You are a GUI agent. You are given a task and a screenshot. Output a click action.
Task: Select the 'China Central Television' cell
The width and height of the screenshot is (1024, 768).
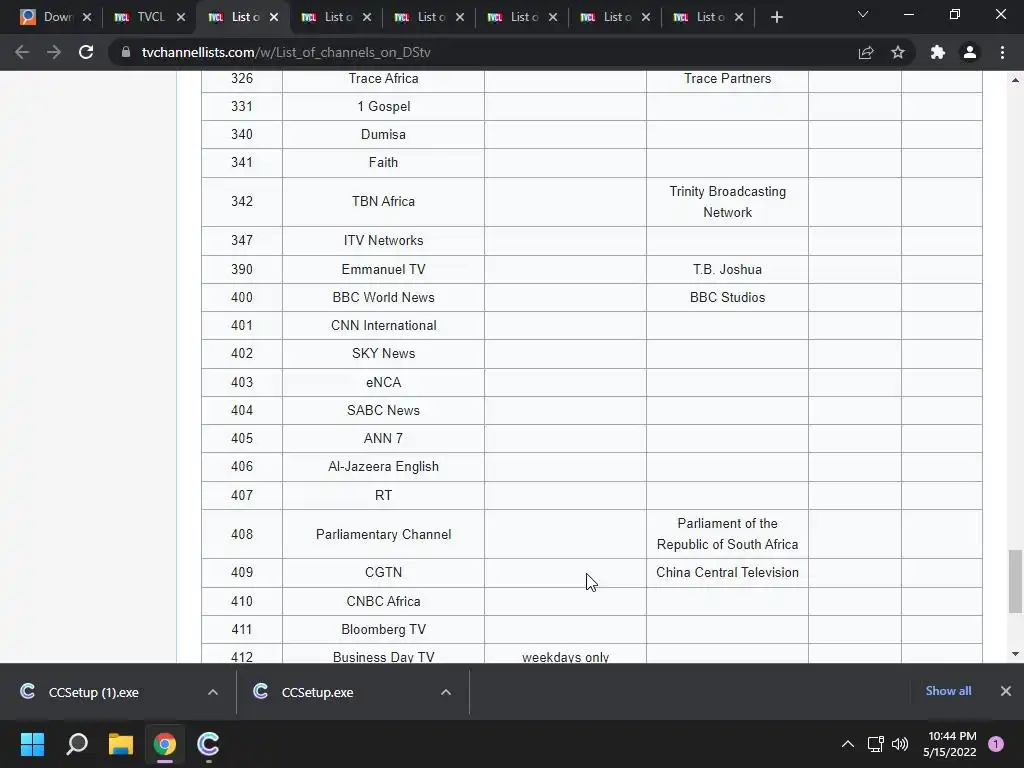click(x=728, y=572)
